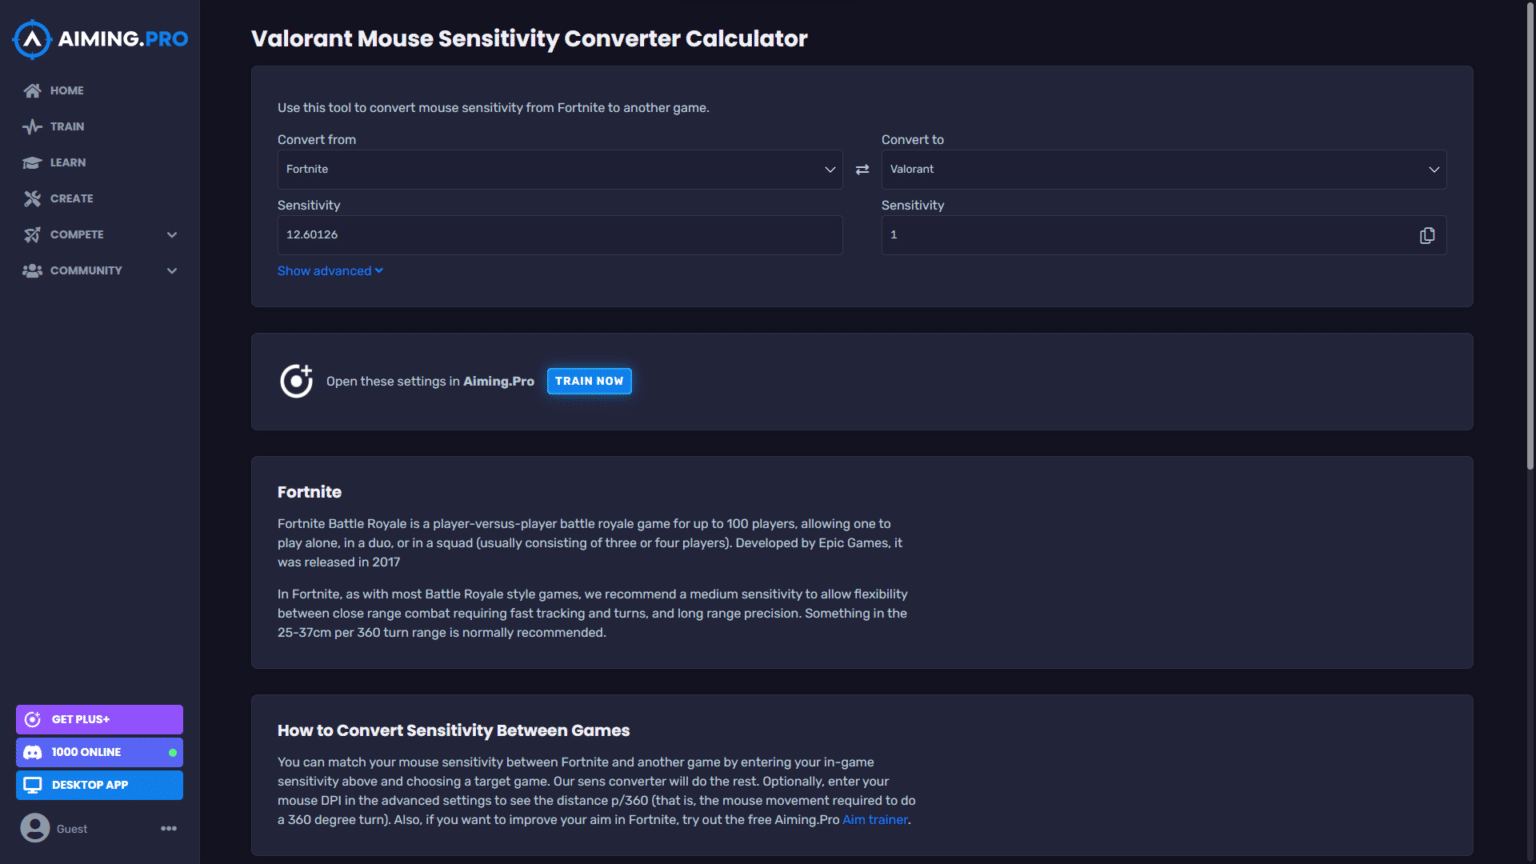Viewport: 1536px width, 864px height.
Task: Expand the Compete menu
Action: [171, 234]
